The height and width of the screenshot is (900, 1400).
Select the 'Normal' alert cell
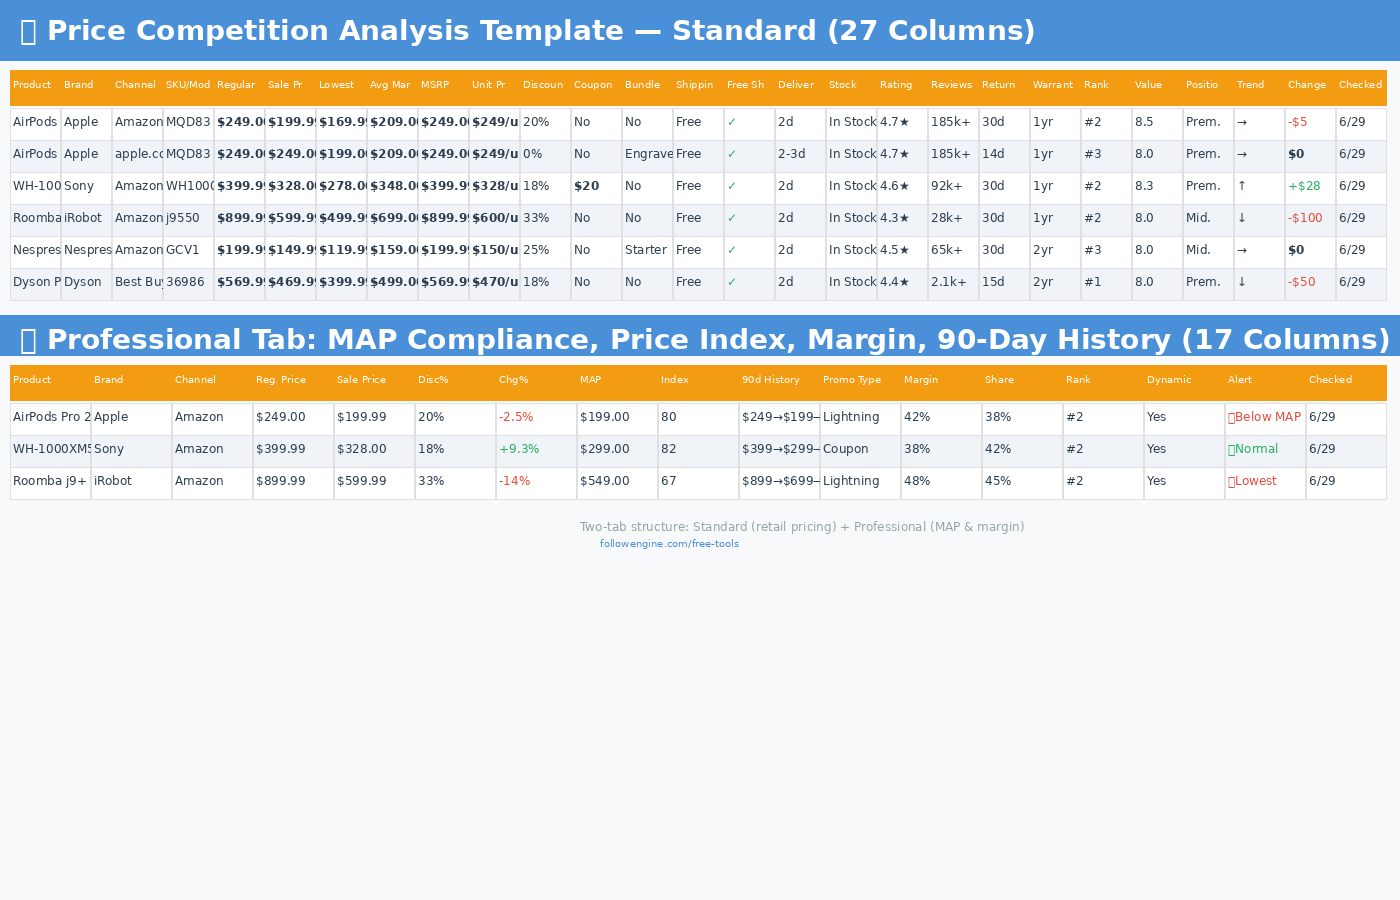point(1265,450)
